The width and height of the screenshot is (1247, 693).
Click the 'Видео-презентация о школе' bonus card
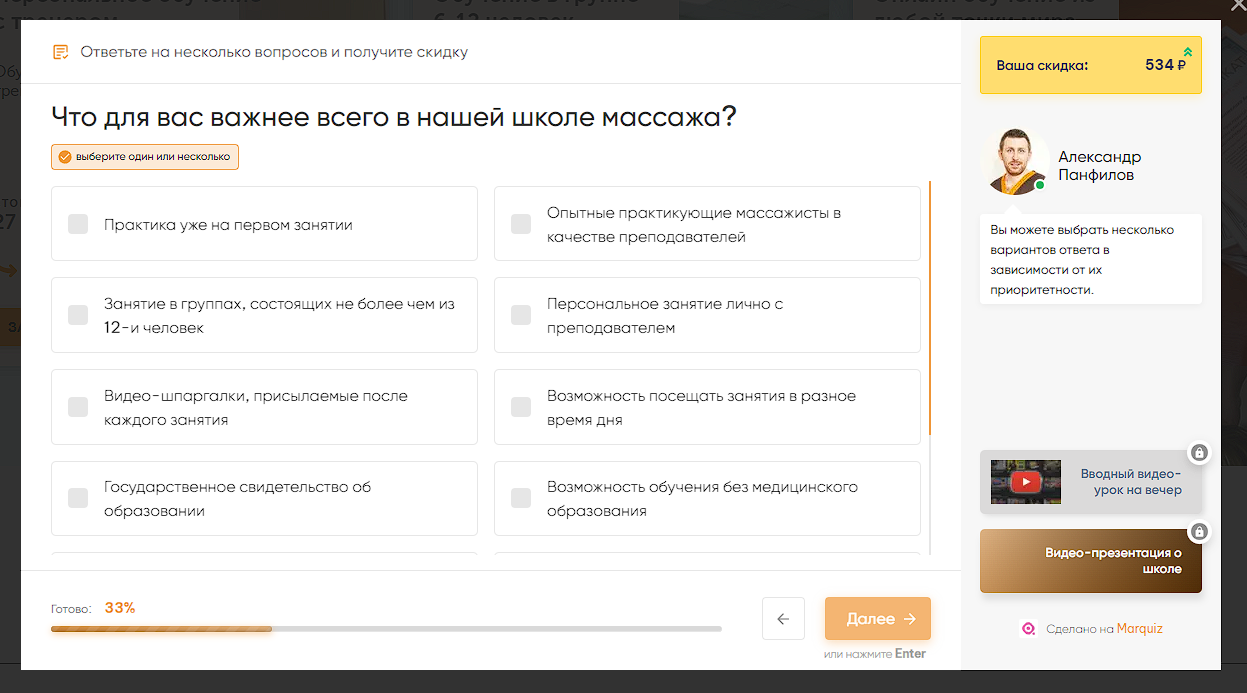tap(1090, 561)
